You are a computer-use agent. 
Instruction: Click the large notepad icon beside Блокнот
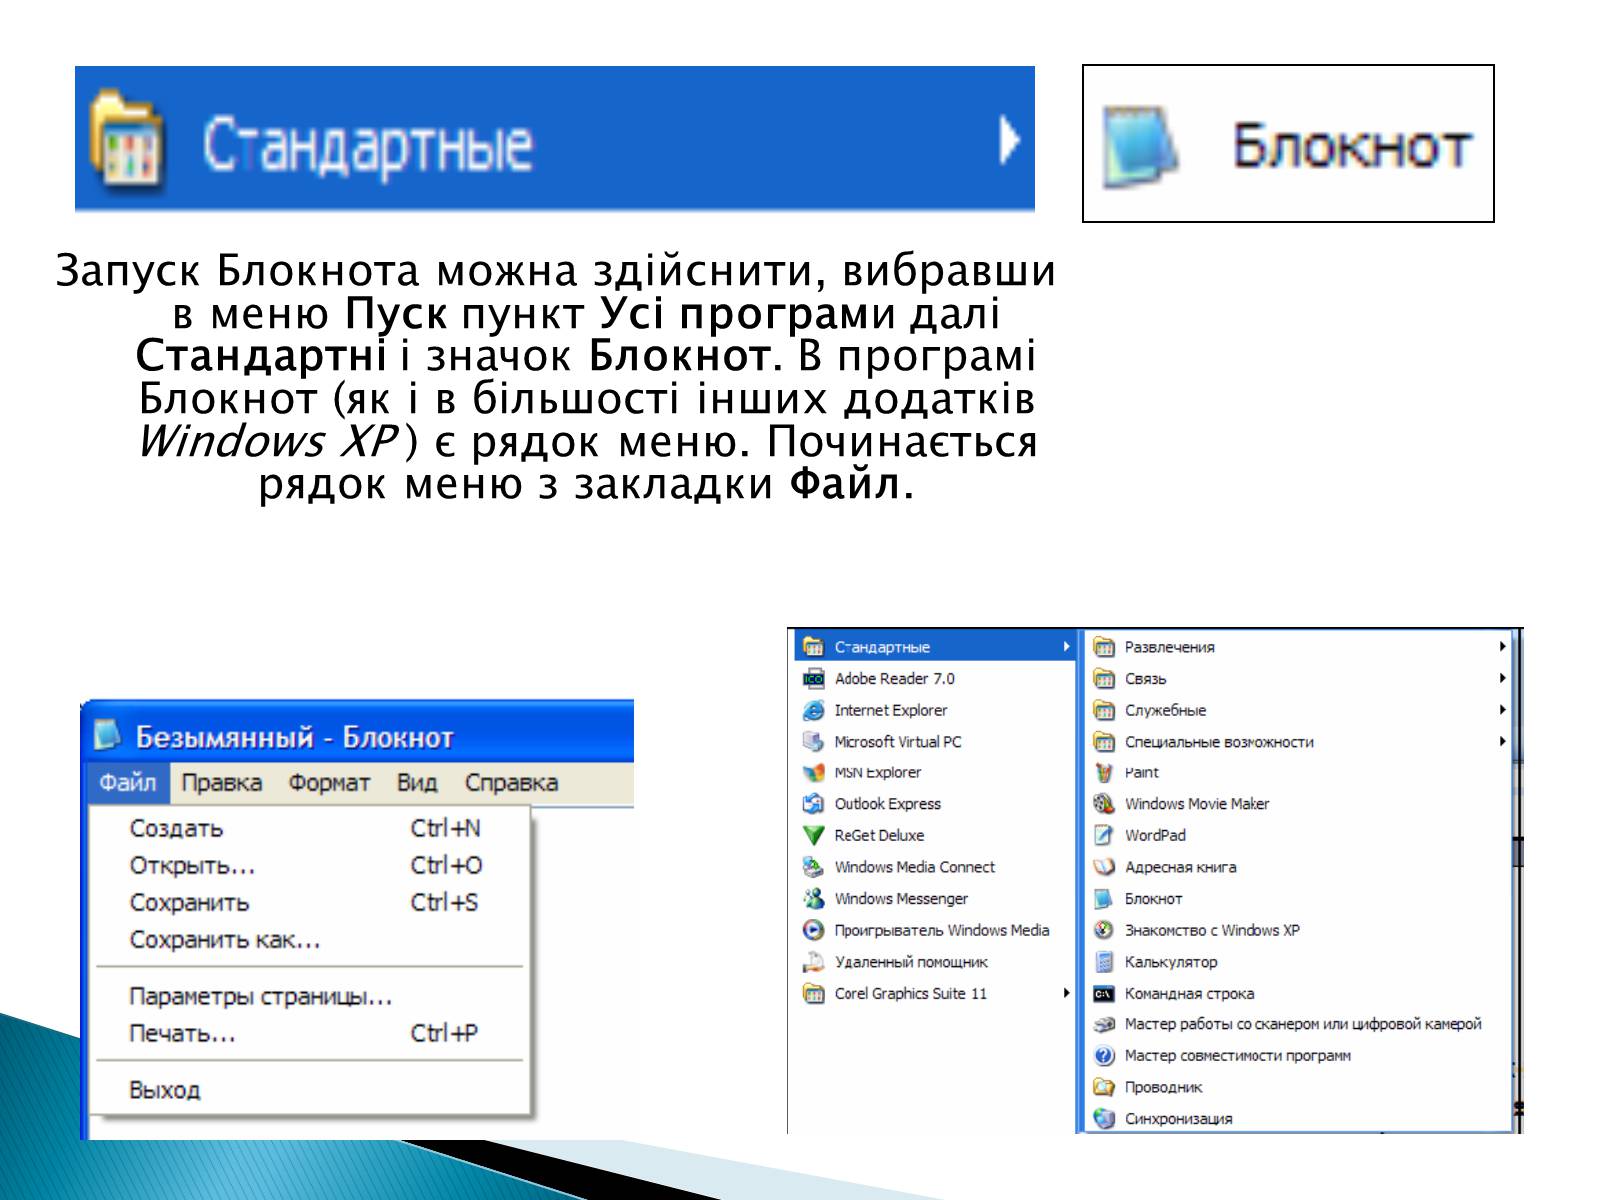coord(1140,146)
